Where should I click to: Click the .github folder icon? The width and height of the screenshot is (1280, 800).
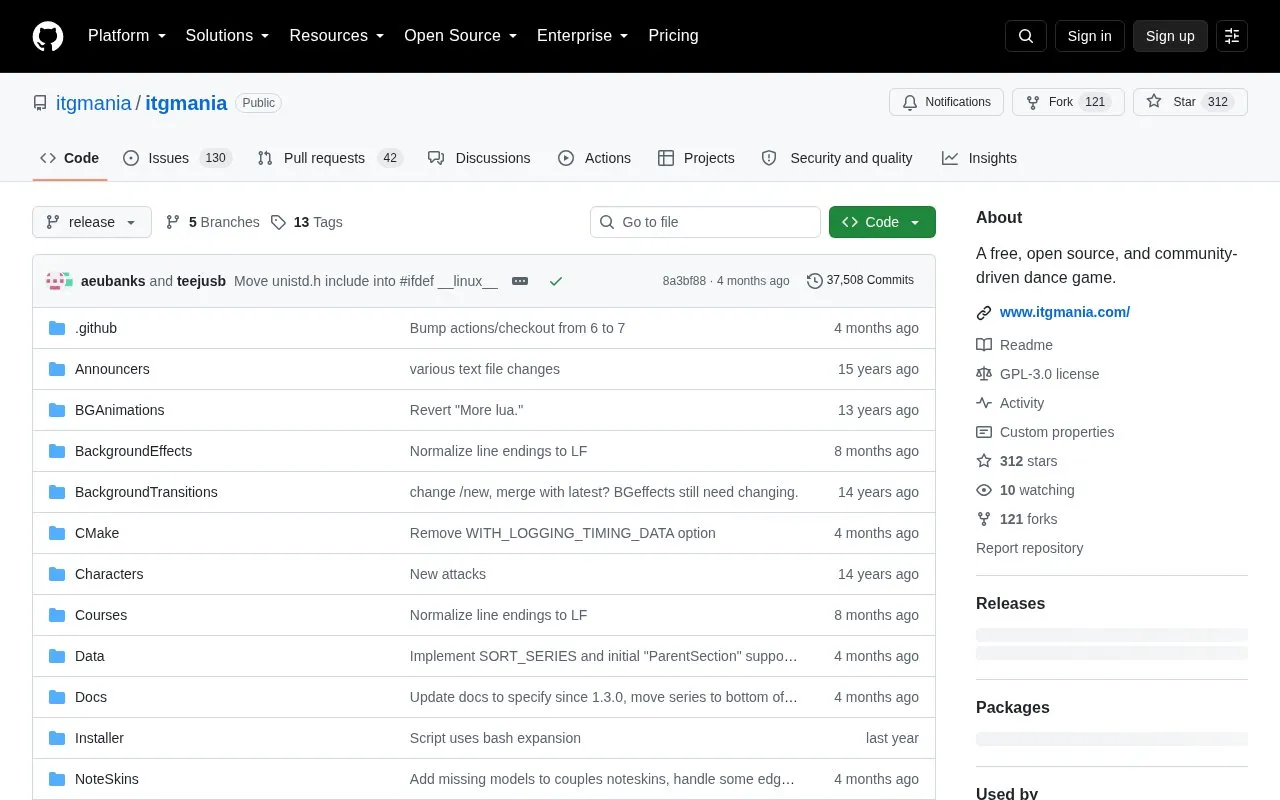[57, 328]
